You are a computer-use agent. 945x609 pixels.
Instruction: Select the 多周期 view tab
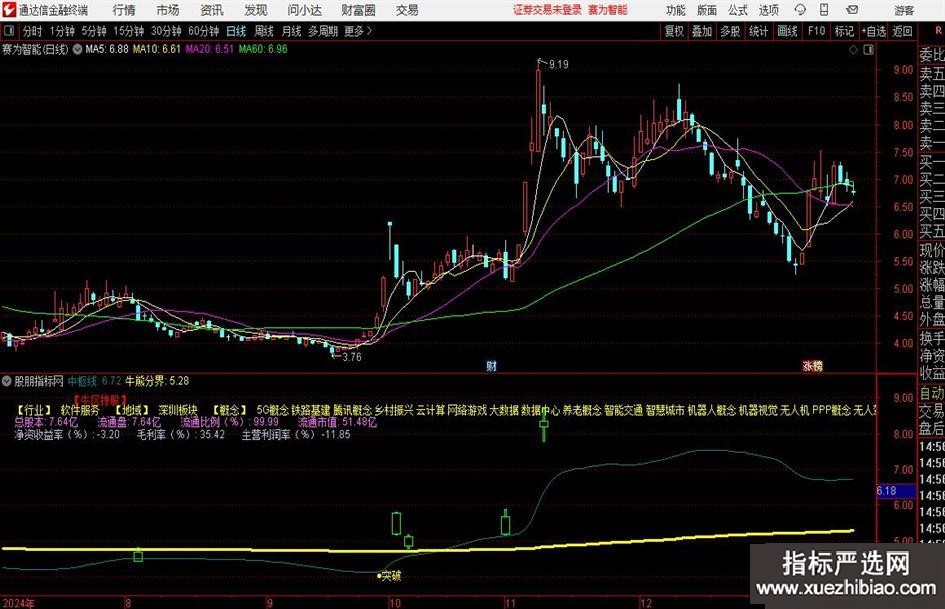[x=323, y=31]
